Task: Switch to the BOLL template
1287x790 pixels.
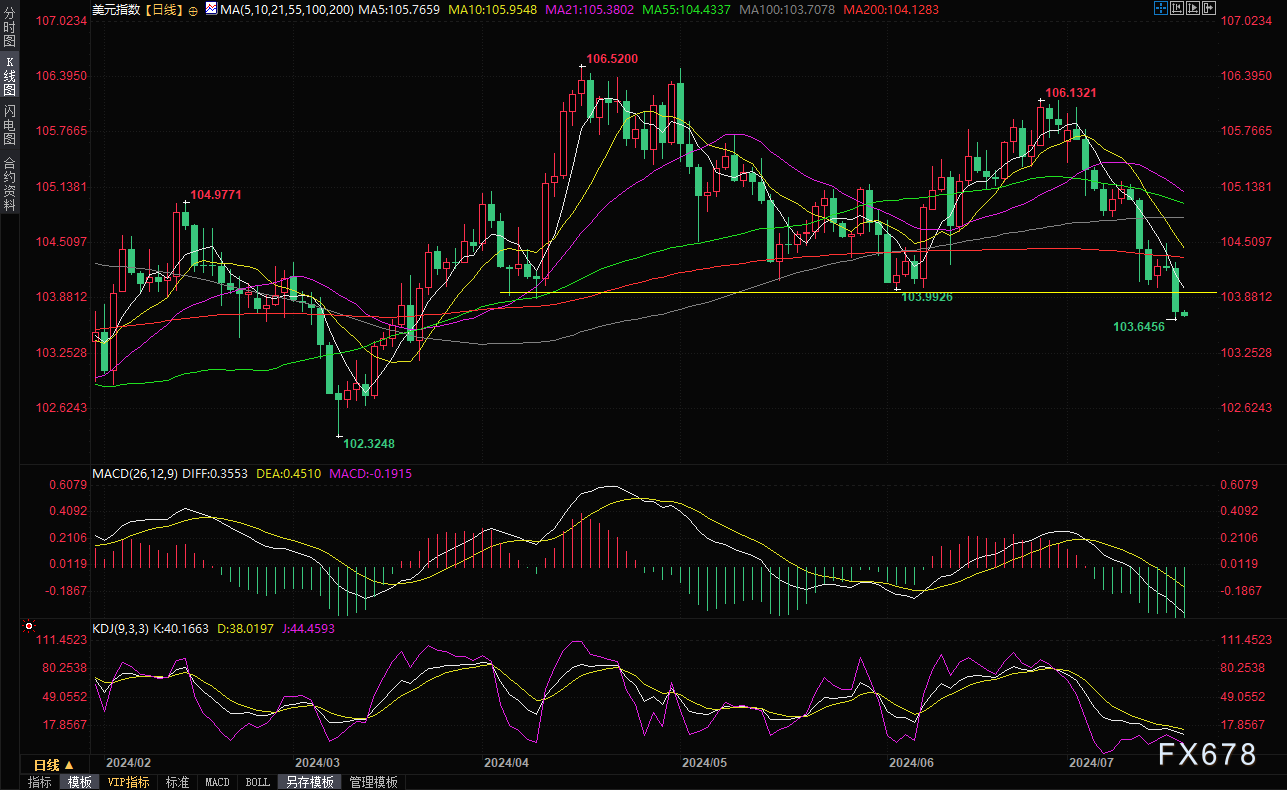Action: coord(257,782)
